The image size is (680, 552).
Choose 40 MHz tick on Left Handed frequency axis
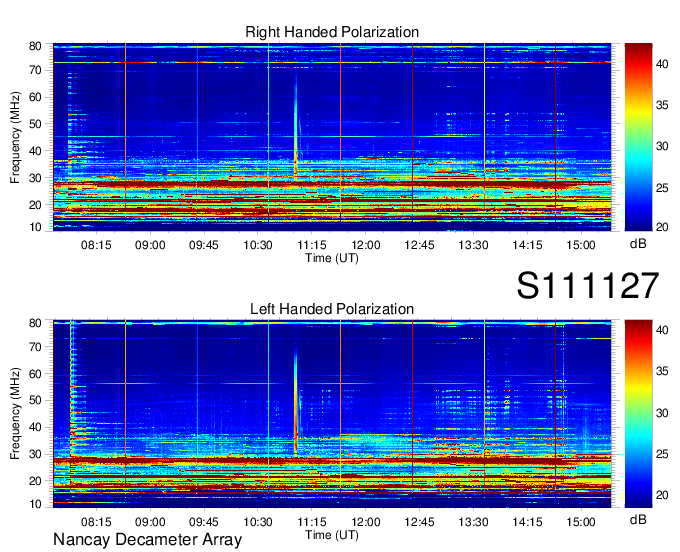pyautogui.click(x=35, y=428)
